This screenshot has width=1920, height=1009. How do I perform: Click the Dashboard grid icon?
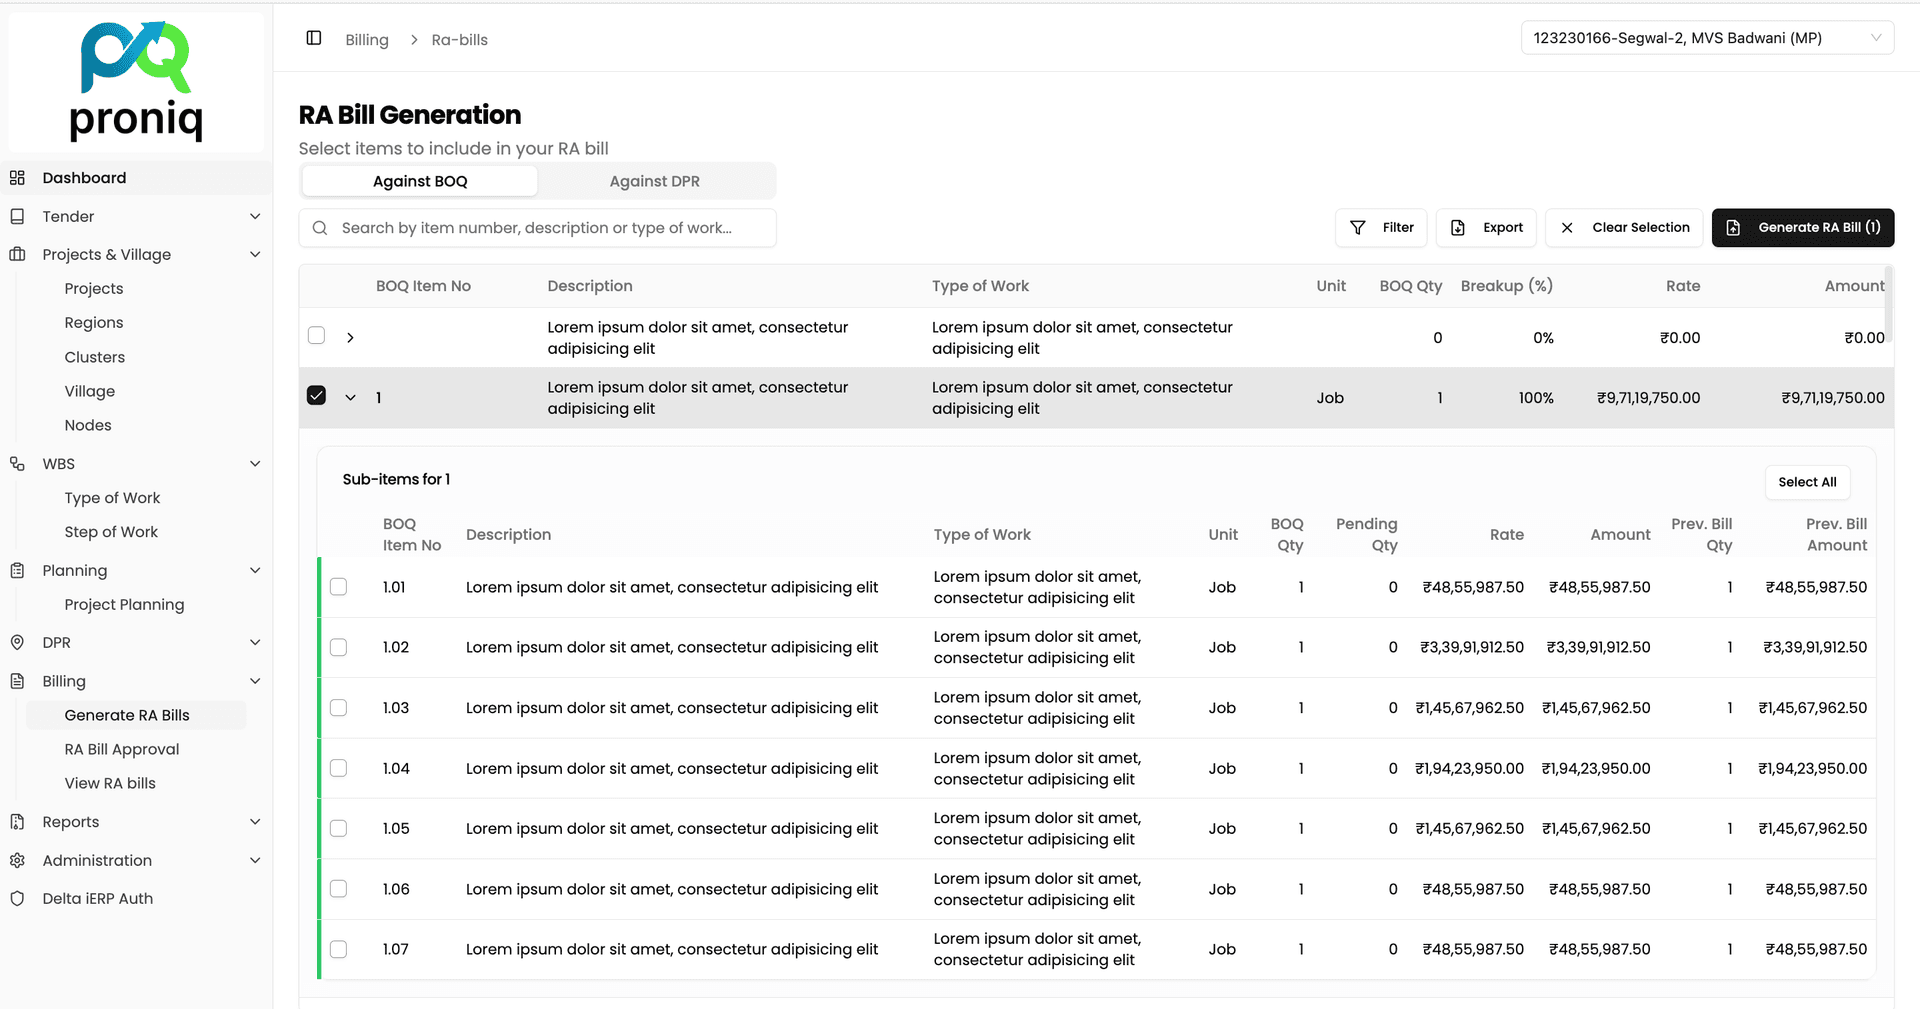(x=17, y=178)
